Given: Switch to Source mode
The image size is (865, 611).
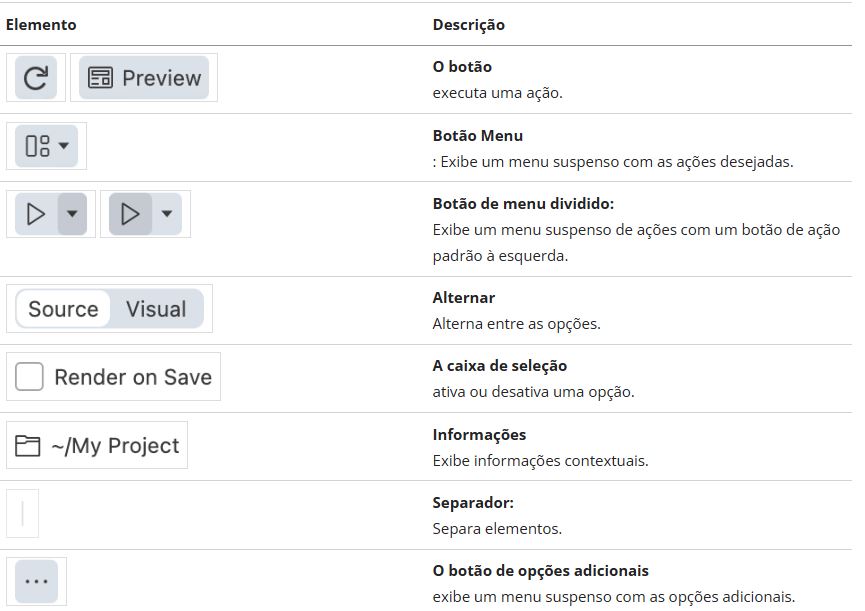Looking at the screenshot, I should click(63, 309).
